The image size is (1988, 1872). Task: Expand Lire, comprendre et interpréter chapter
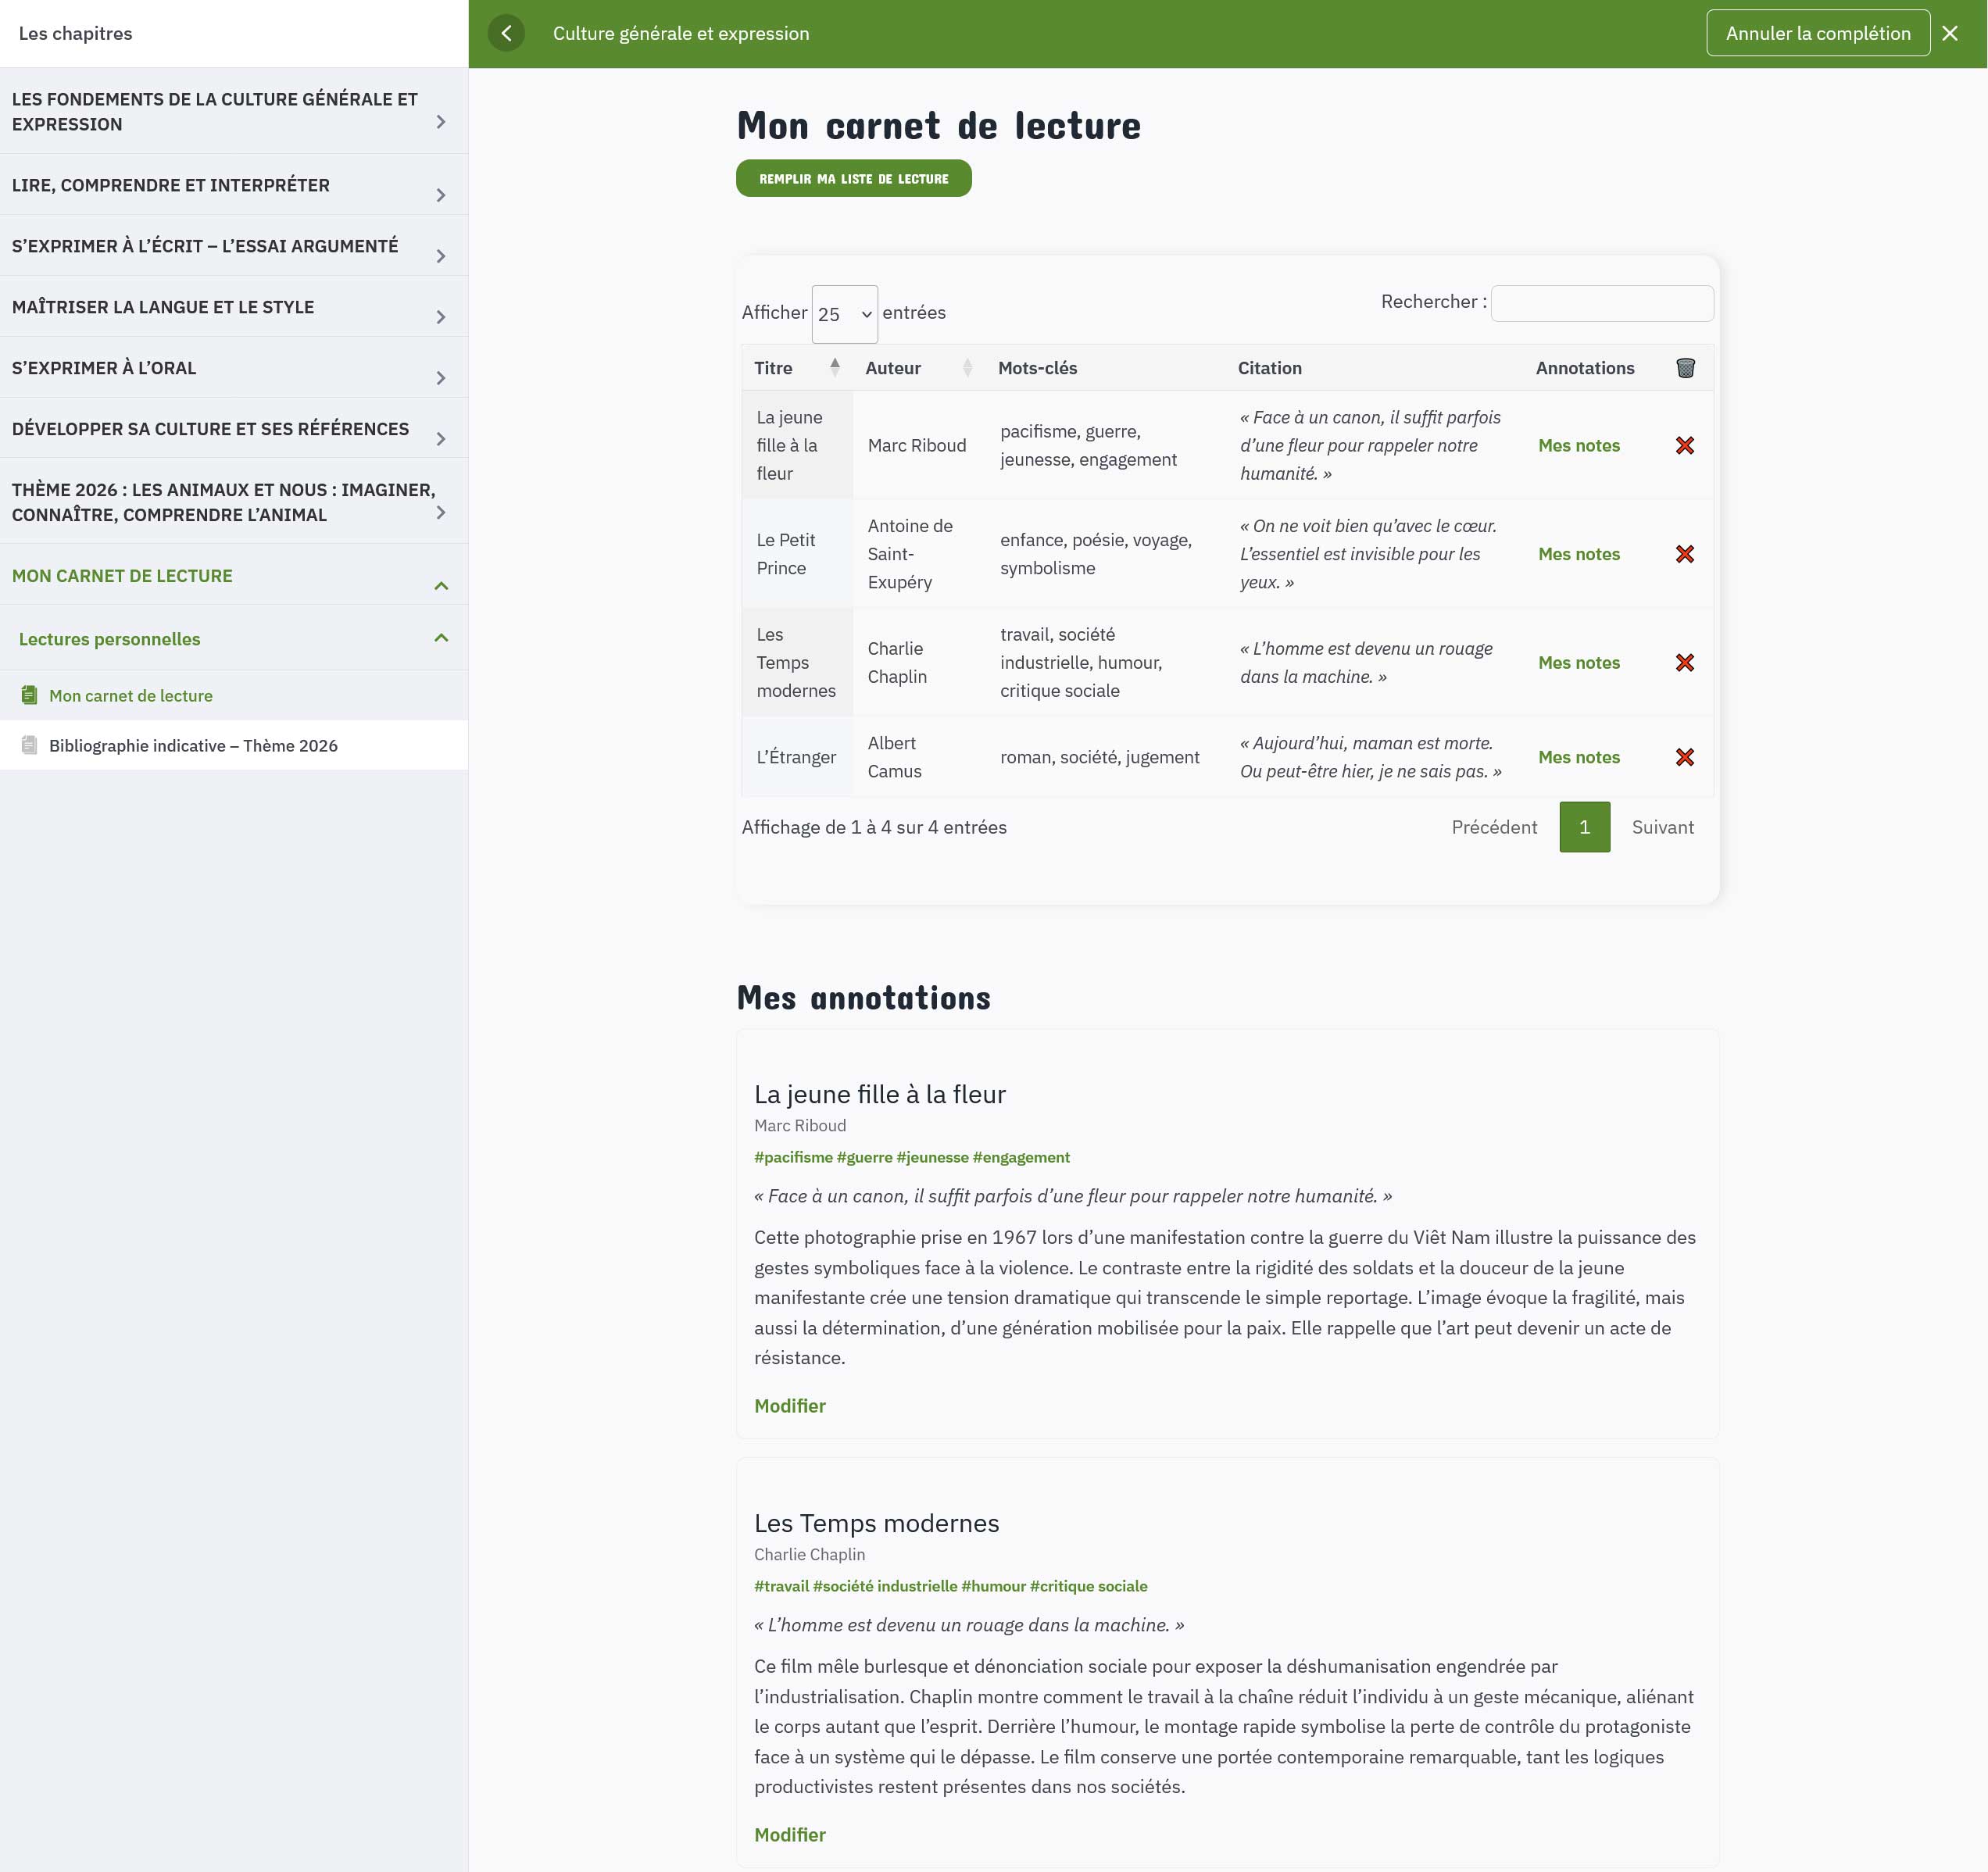point(440,195)
